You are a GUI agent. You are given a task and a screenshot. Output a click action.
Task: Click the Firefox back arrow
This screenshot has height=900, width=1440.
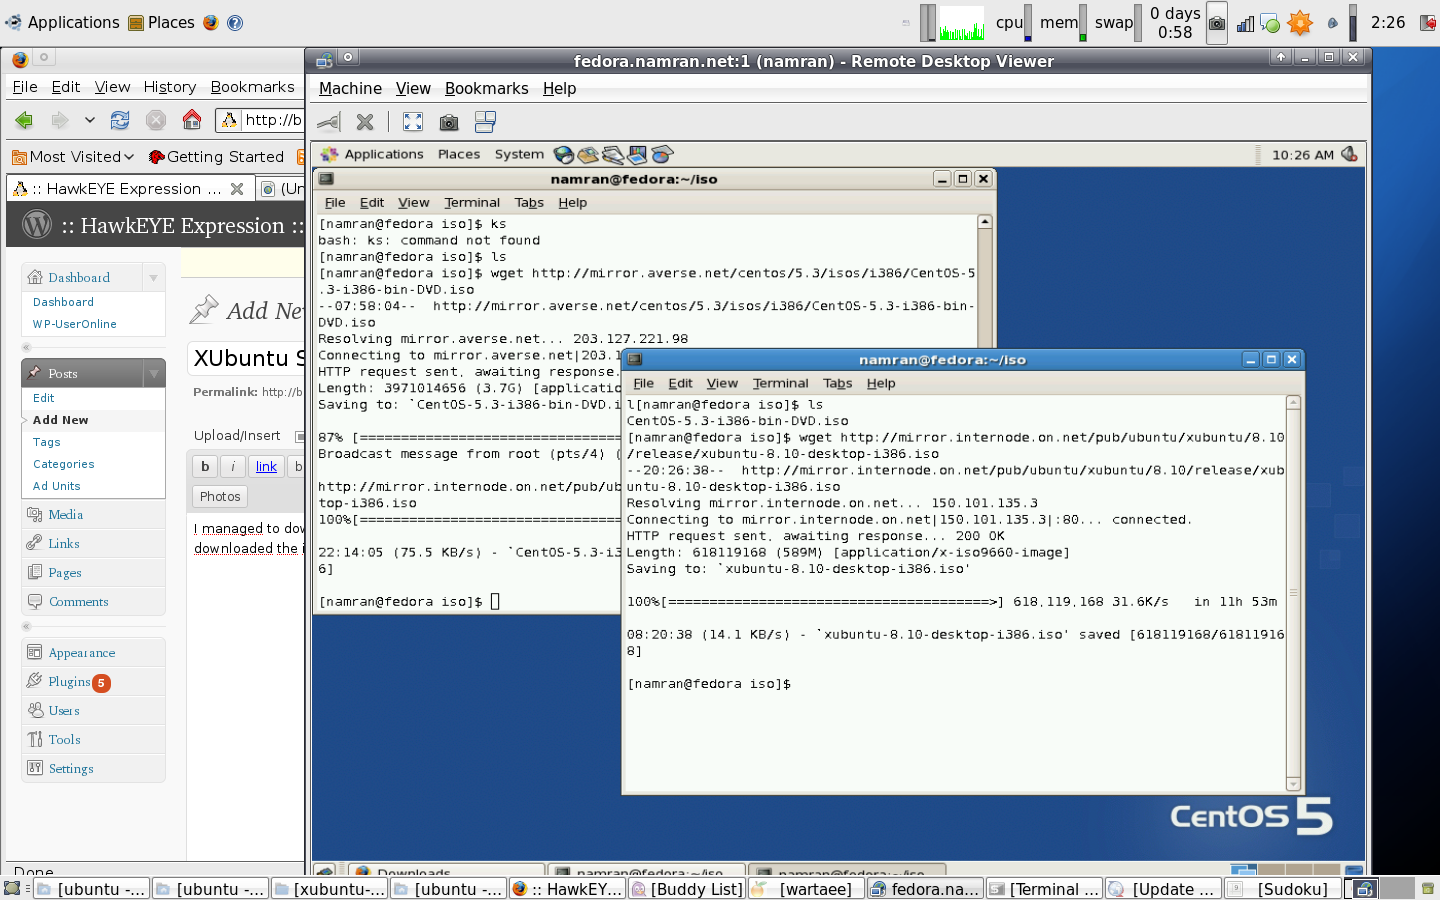coord(25,120)
